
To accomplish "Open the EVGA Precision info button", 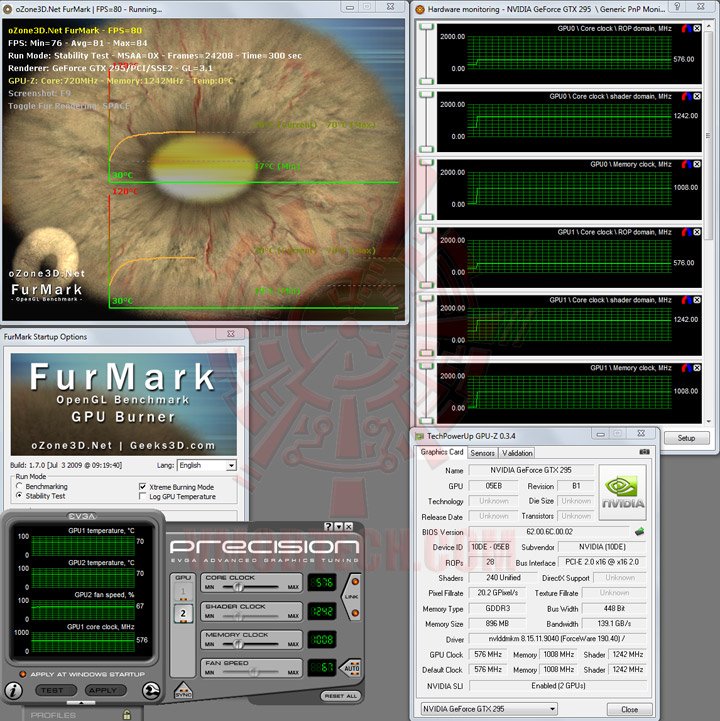I will 14,690.
